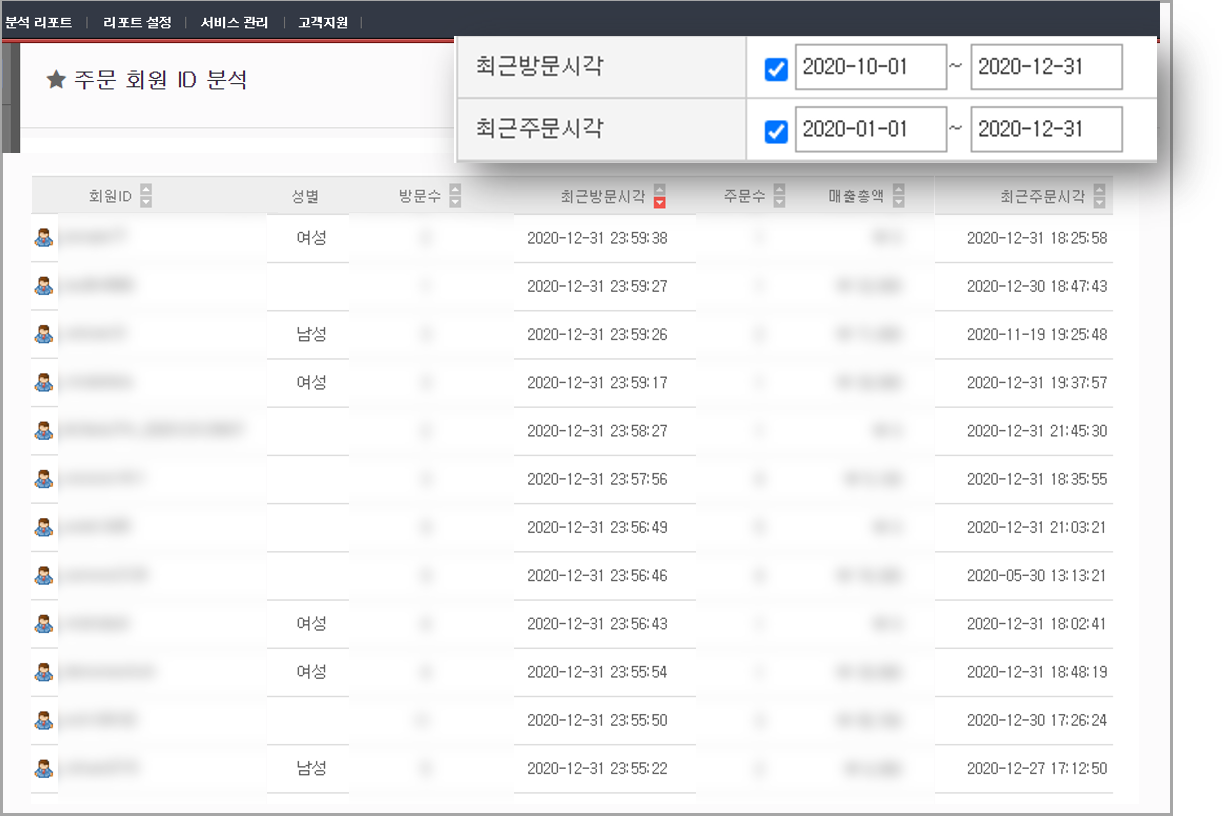Click the sort arrows next to 회원ID header

pos(146,196)
